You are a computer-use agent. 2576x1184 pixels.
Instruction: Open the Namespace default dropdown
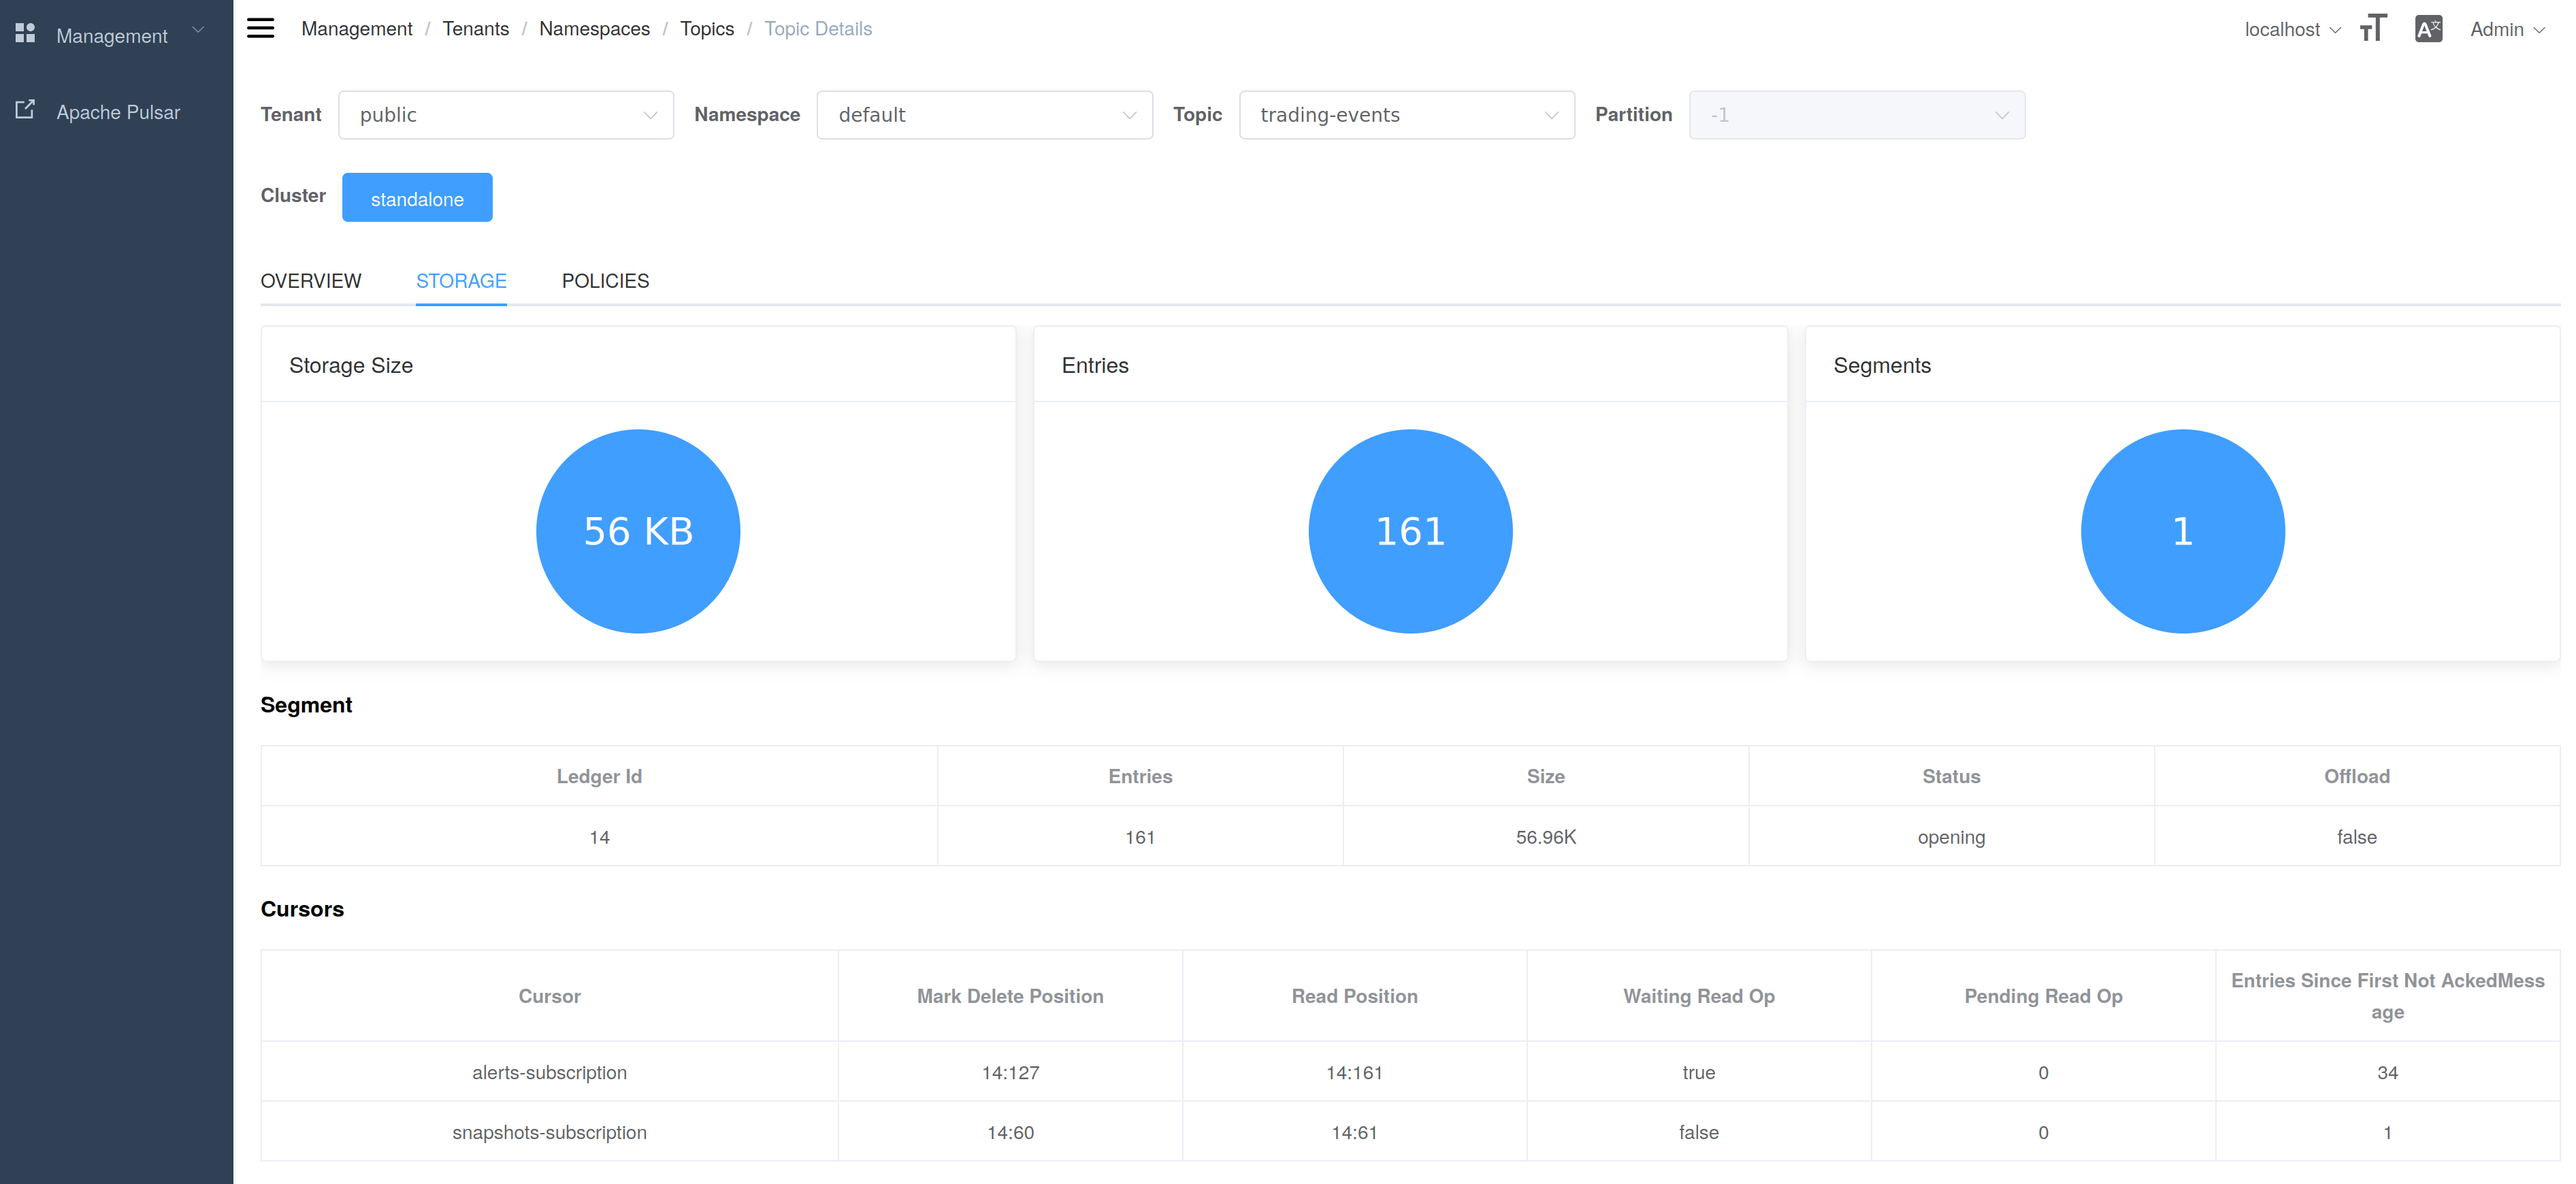click(984, 115)
